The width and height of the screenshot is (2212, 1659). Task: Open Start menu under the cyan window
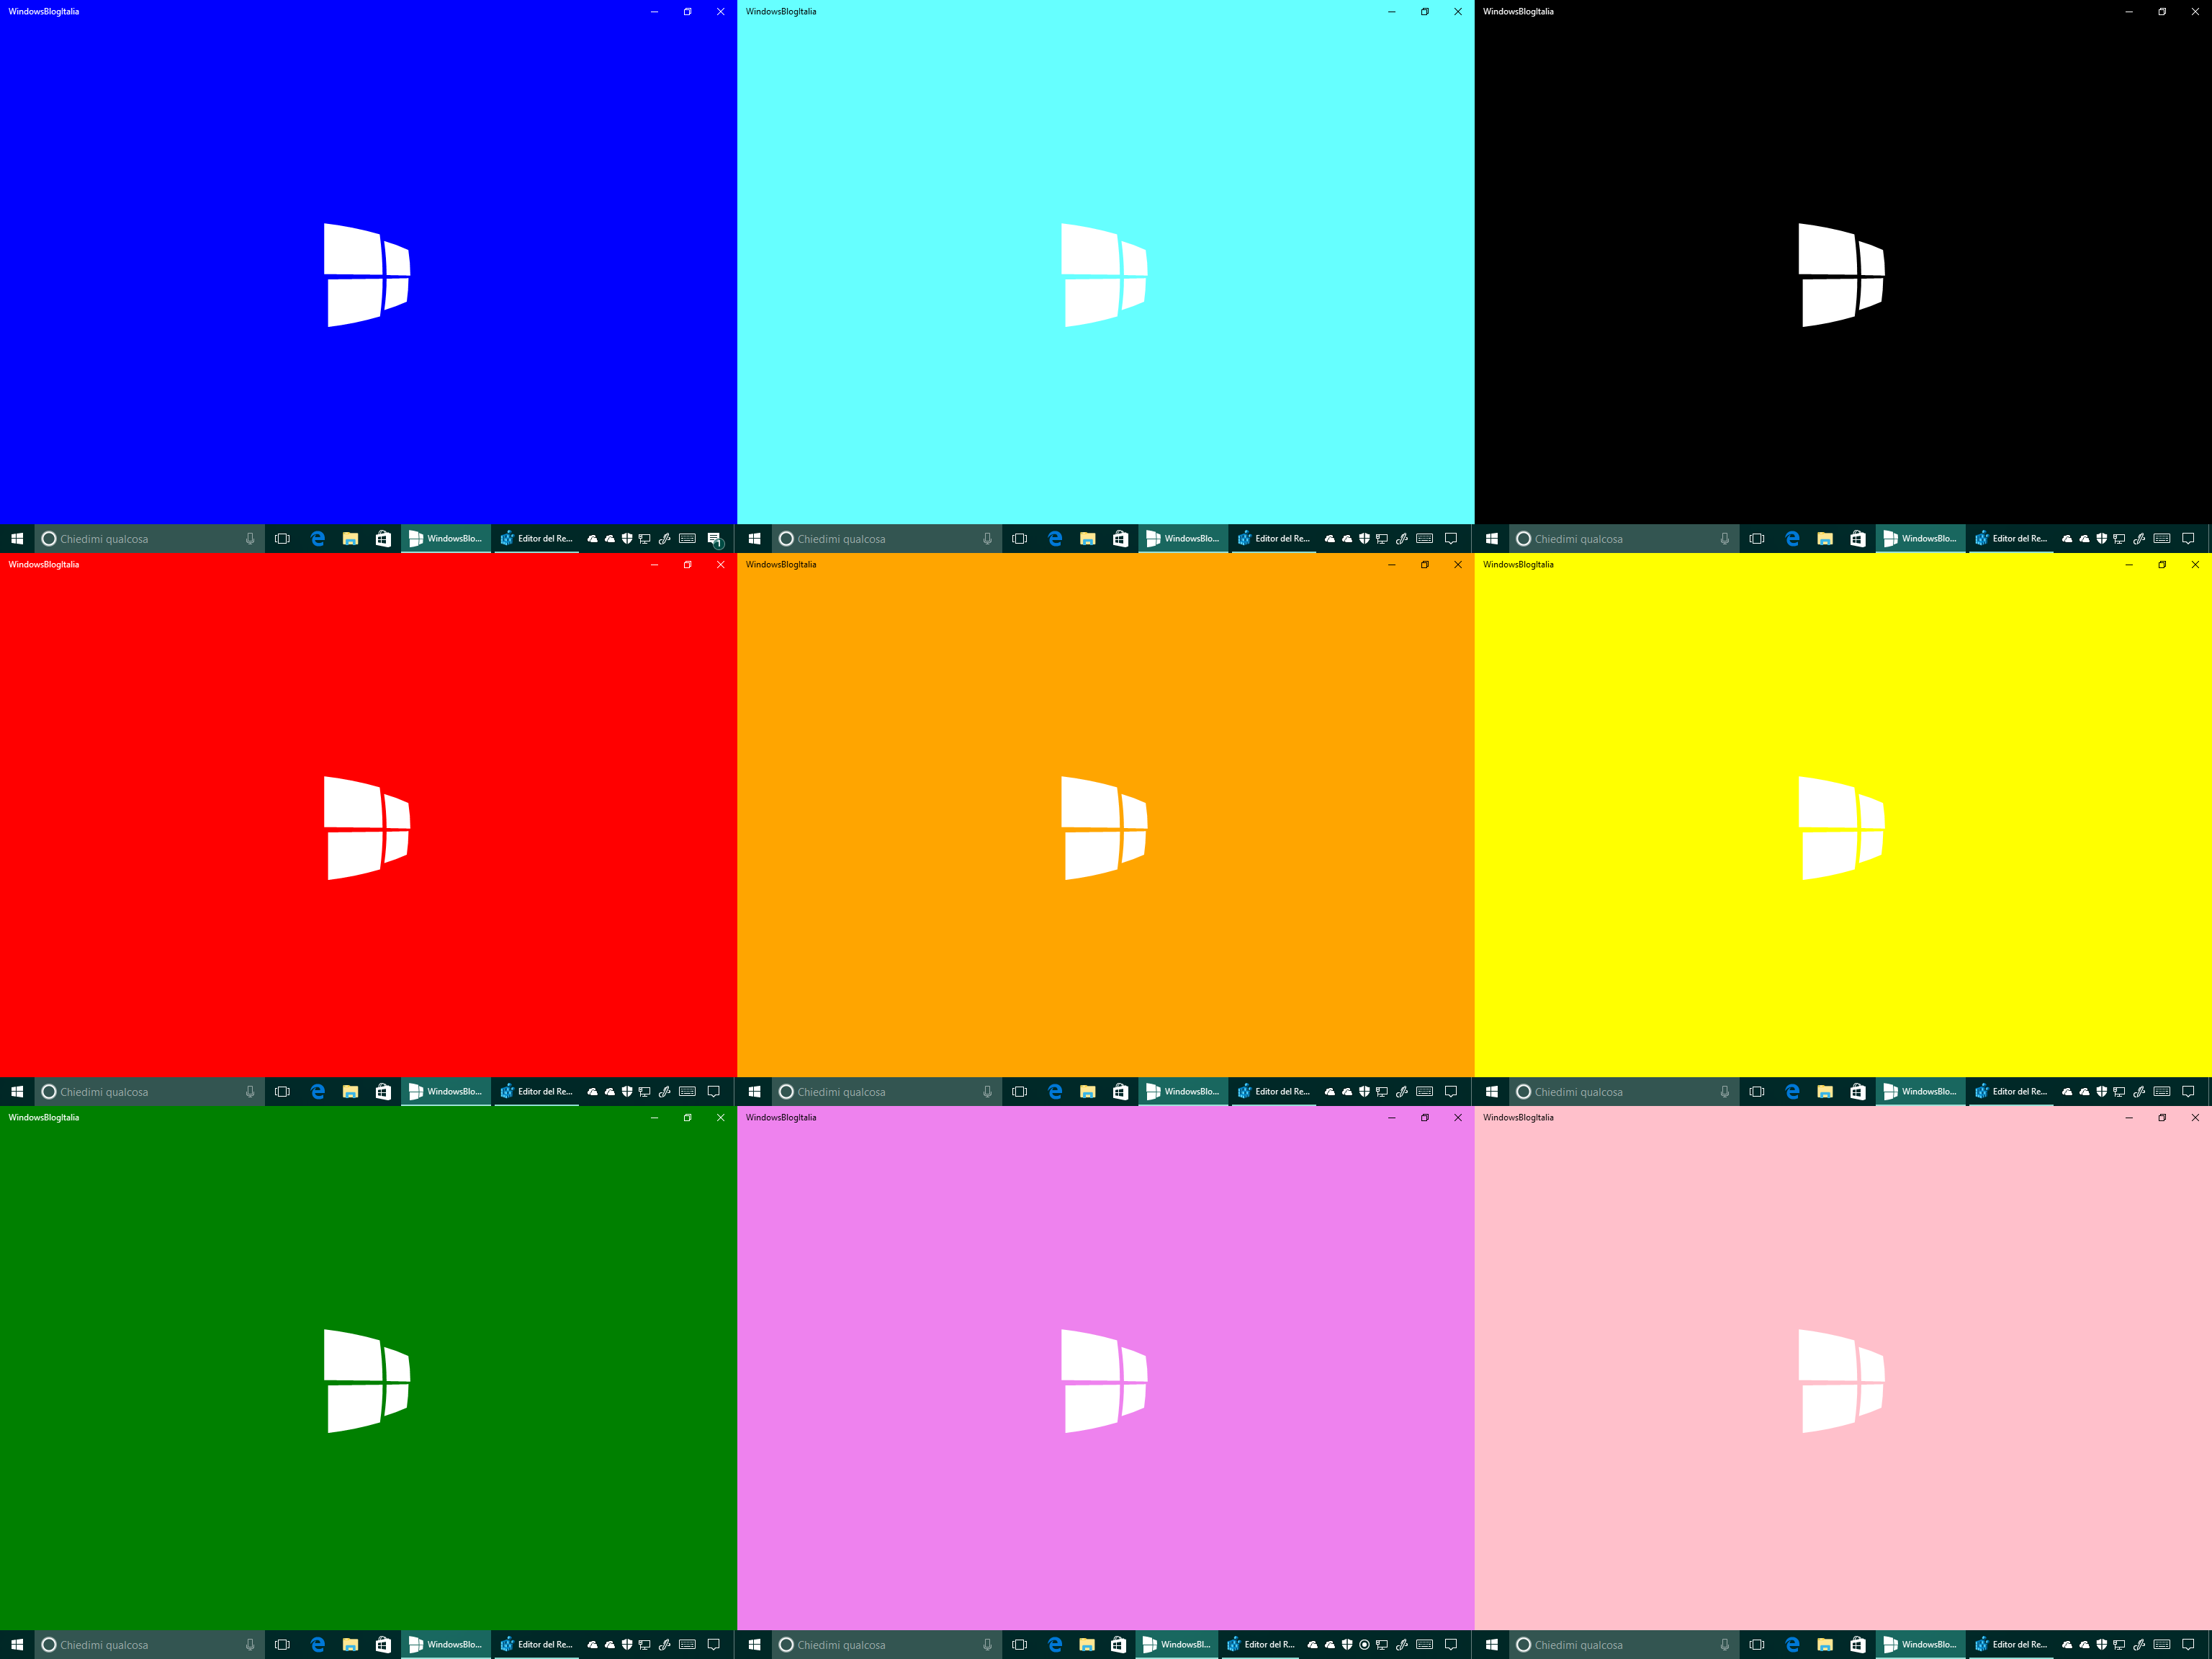(754, 539)
